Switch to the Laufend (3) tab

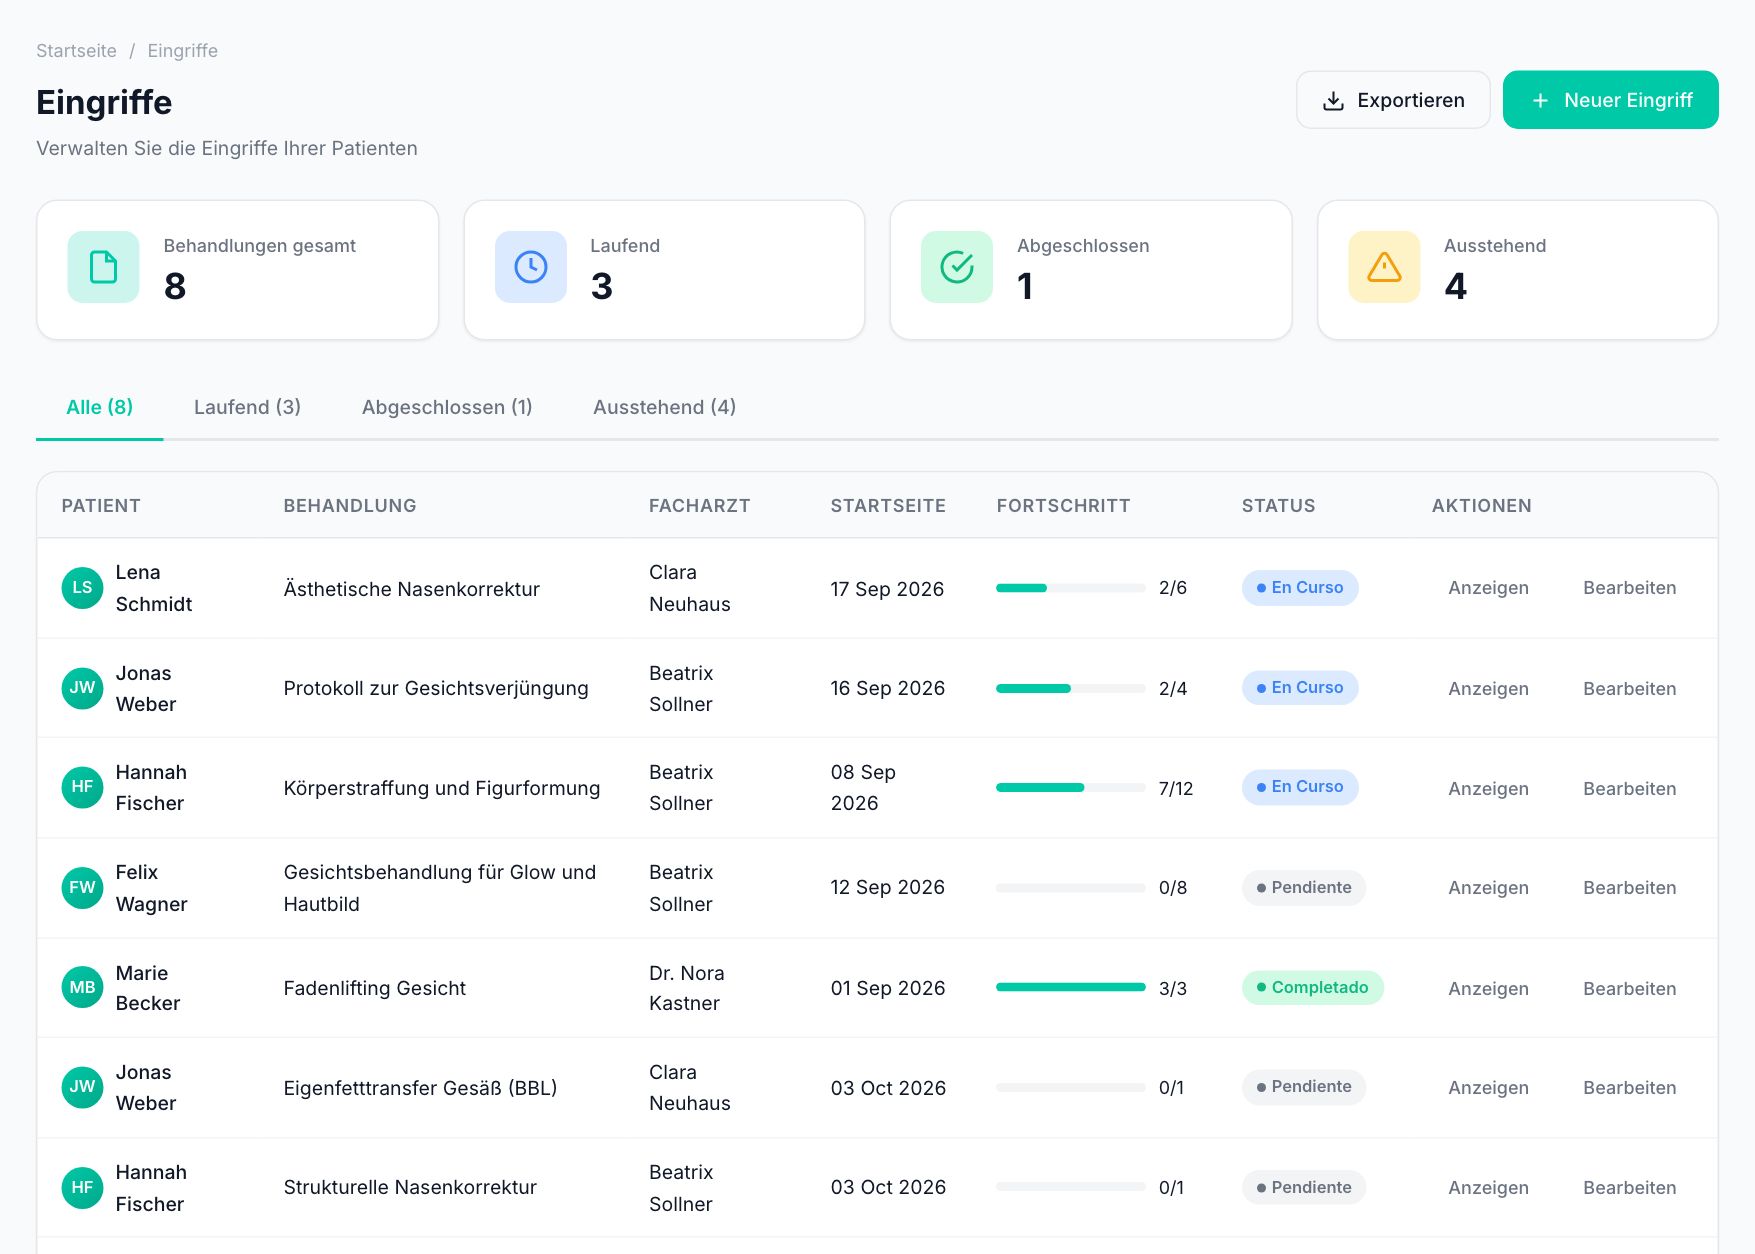coord(247,407)
